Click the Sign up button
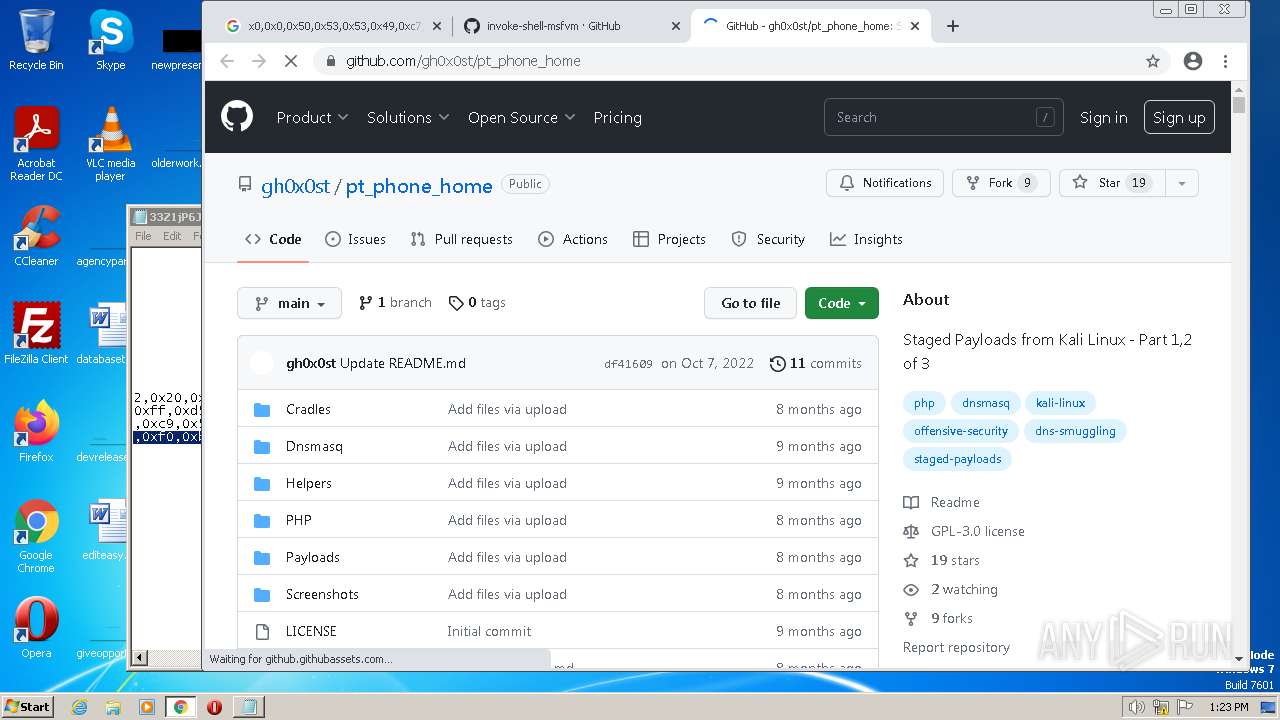This screenshot has width=1280, height=720. click(x=1179, y=117)
